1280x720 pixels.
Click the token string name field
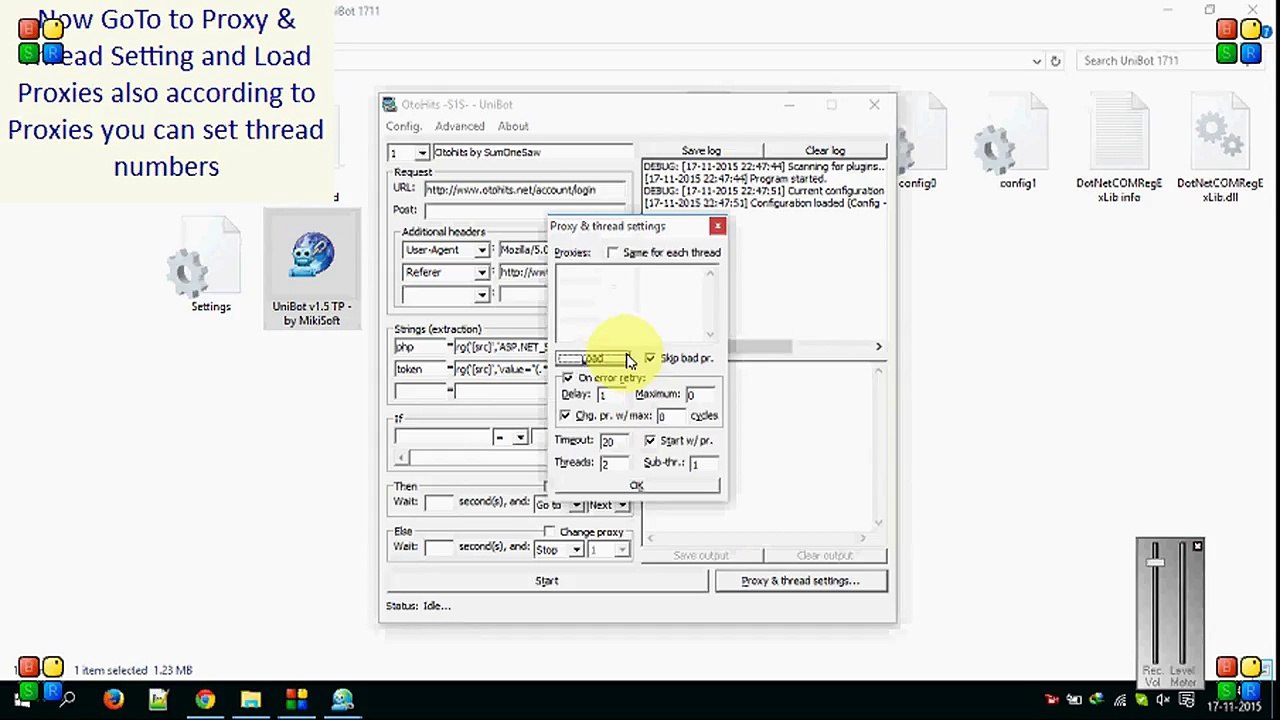421,369
